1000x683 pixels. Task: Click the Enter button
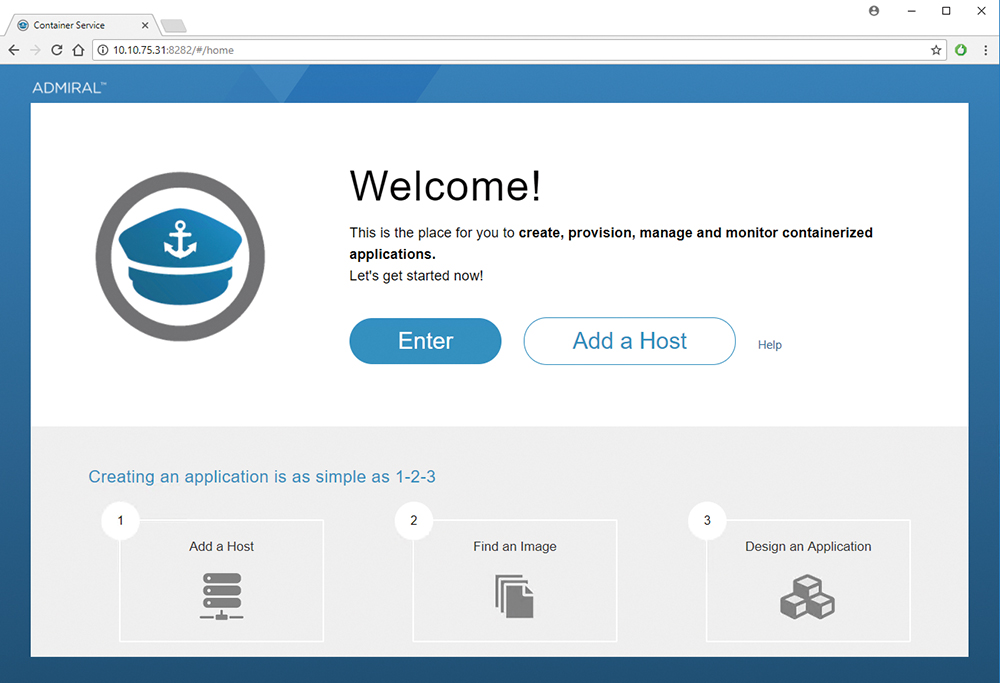tap(425, 341)
